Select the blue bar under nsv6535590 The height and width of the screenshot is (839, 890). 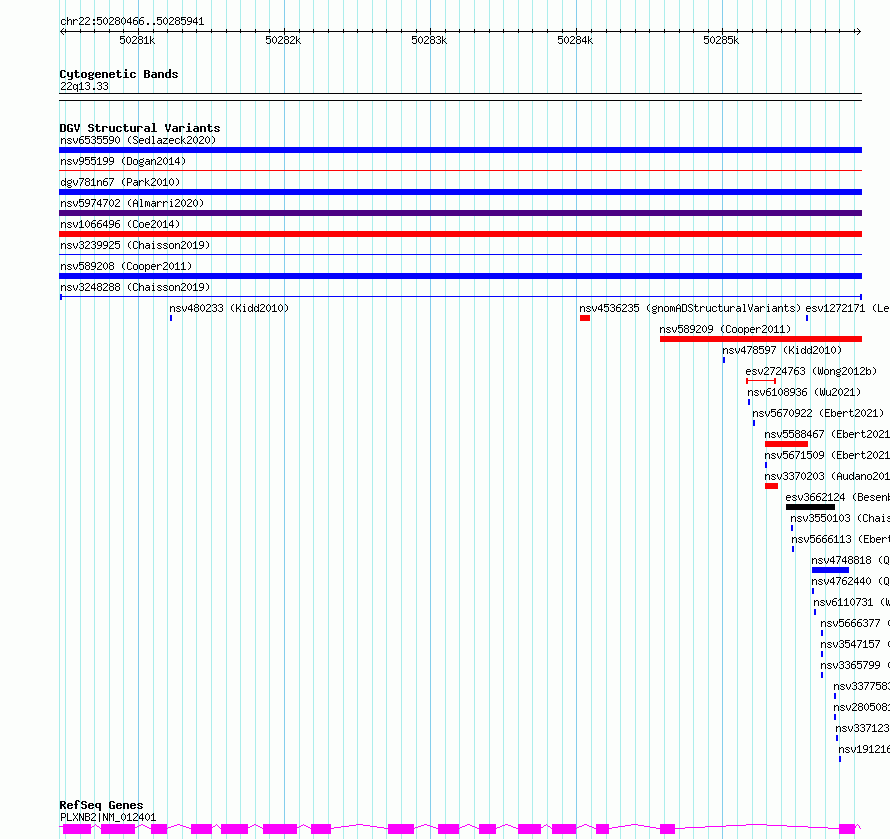pos(460,150)
